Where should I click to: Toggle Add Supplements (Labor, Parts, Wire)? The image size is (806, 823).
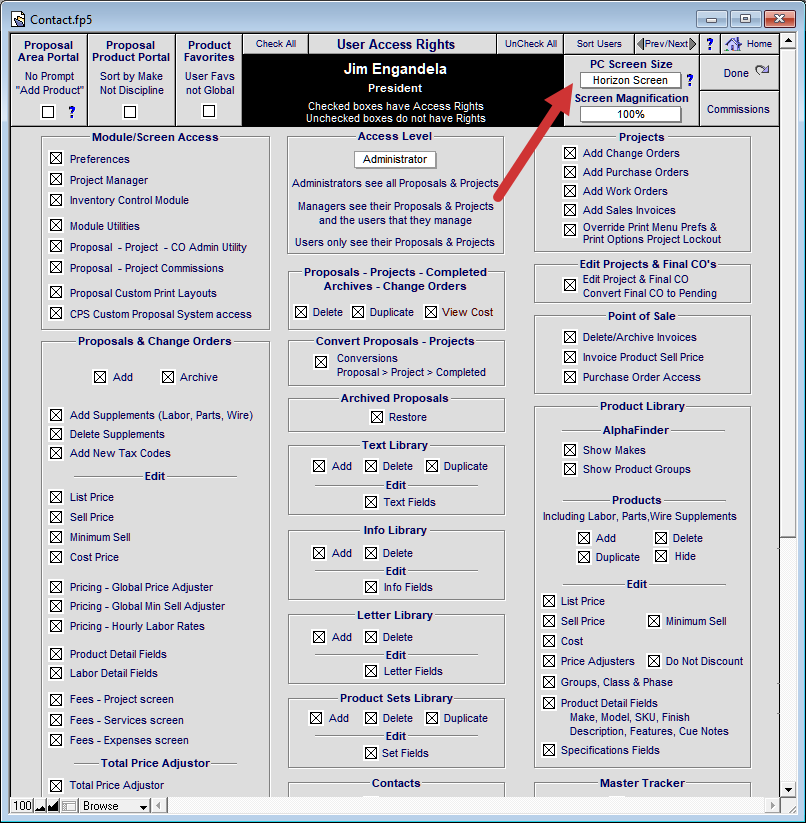pyautogui.click(x=56, y=415)
